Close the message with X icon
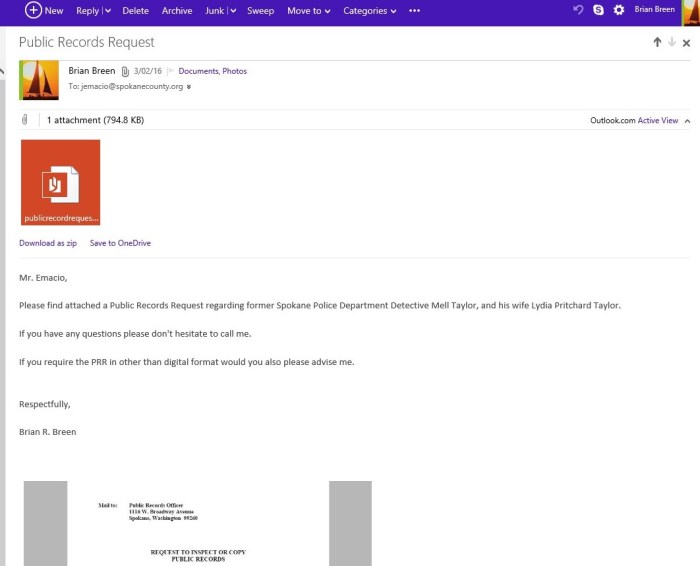Image resolution: width=700 pixels, height=566 pixels. coord(687,43)
